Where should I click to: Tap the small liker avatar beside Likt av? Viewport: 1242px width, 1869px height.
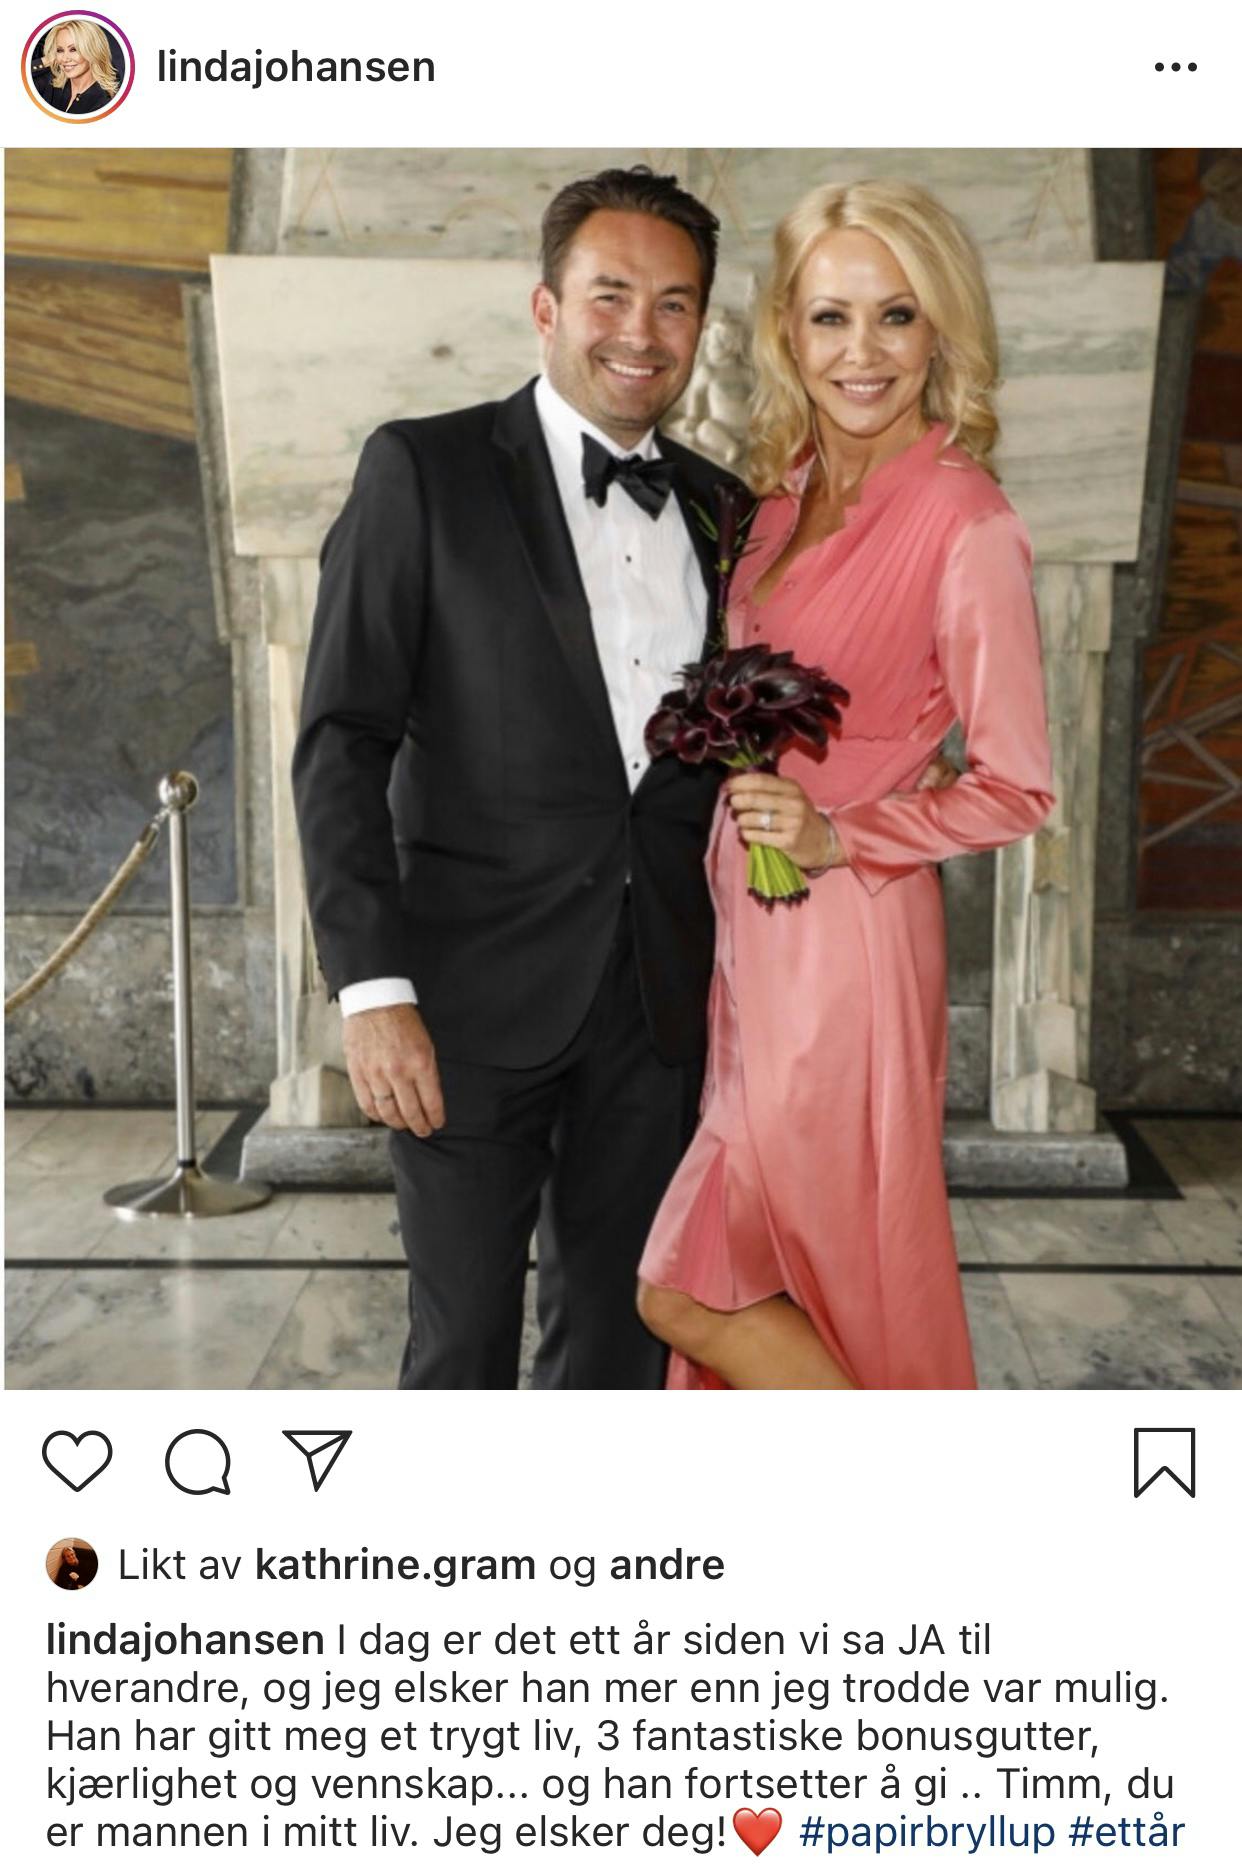point(72,1564)
